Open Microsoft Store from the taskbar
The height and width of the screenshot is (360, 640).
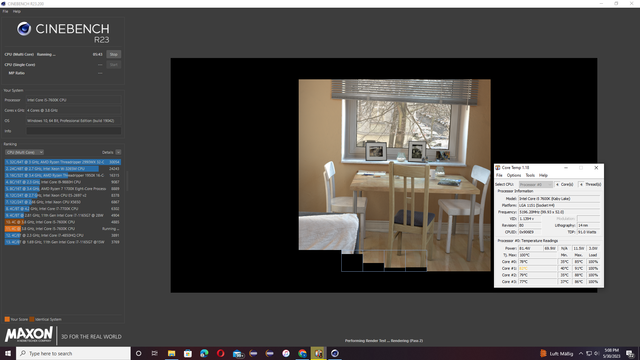[x=188, y=353]
